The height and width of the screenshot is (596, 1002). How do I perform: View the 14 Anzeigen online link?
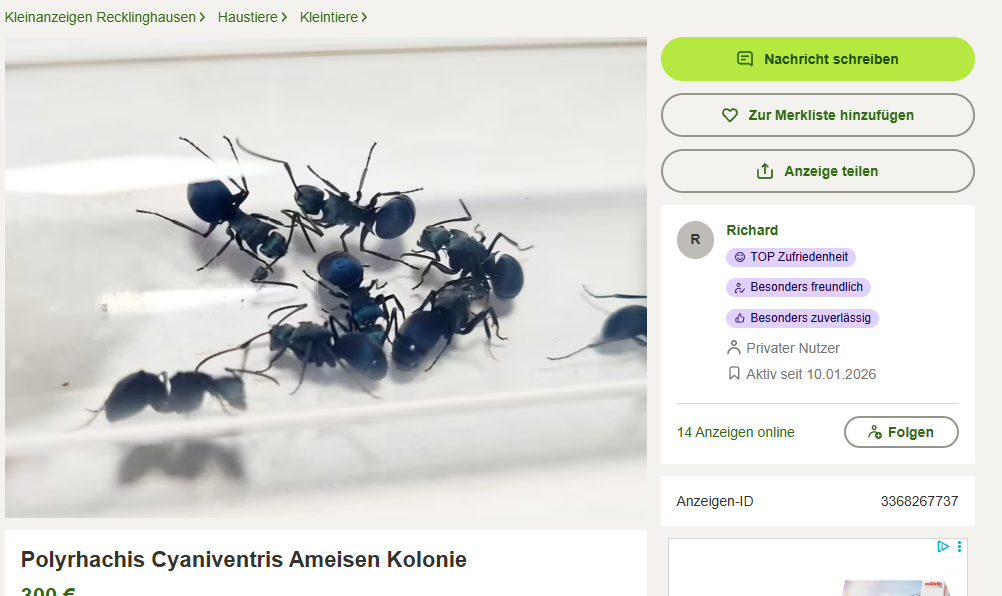click(736, 432)
